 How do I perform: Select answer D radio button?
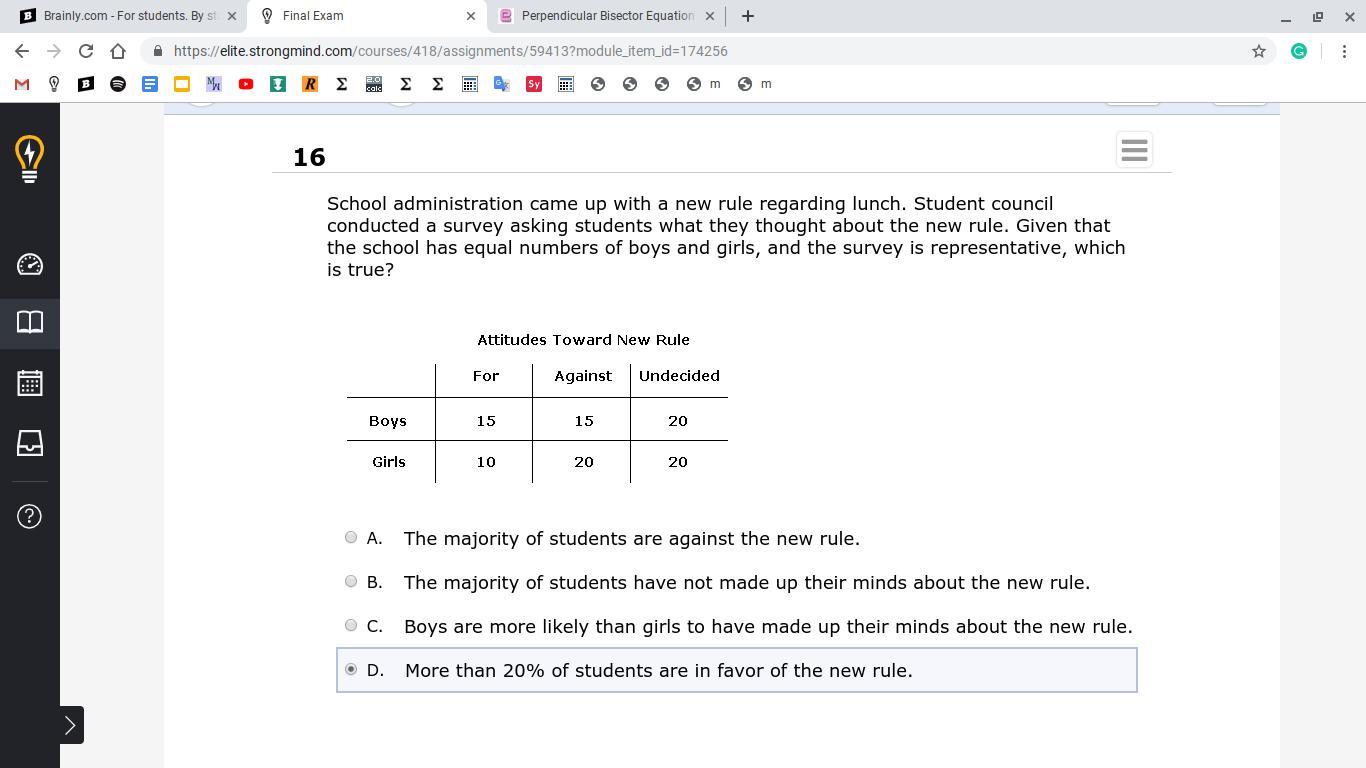351,670
